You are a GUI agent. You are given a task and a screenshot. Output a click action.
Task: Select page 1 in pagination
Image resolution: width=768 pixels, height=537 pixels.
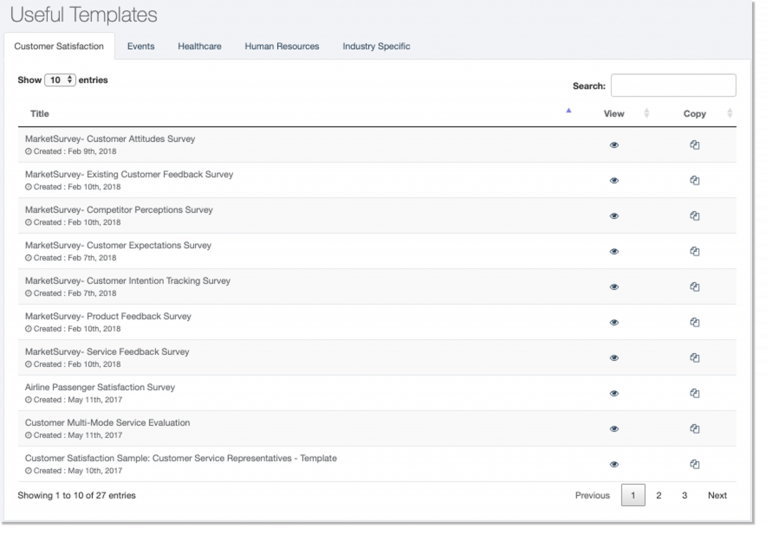point(633,495)
